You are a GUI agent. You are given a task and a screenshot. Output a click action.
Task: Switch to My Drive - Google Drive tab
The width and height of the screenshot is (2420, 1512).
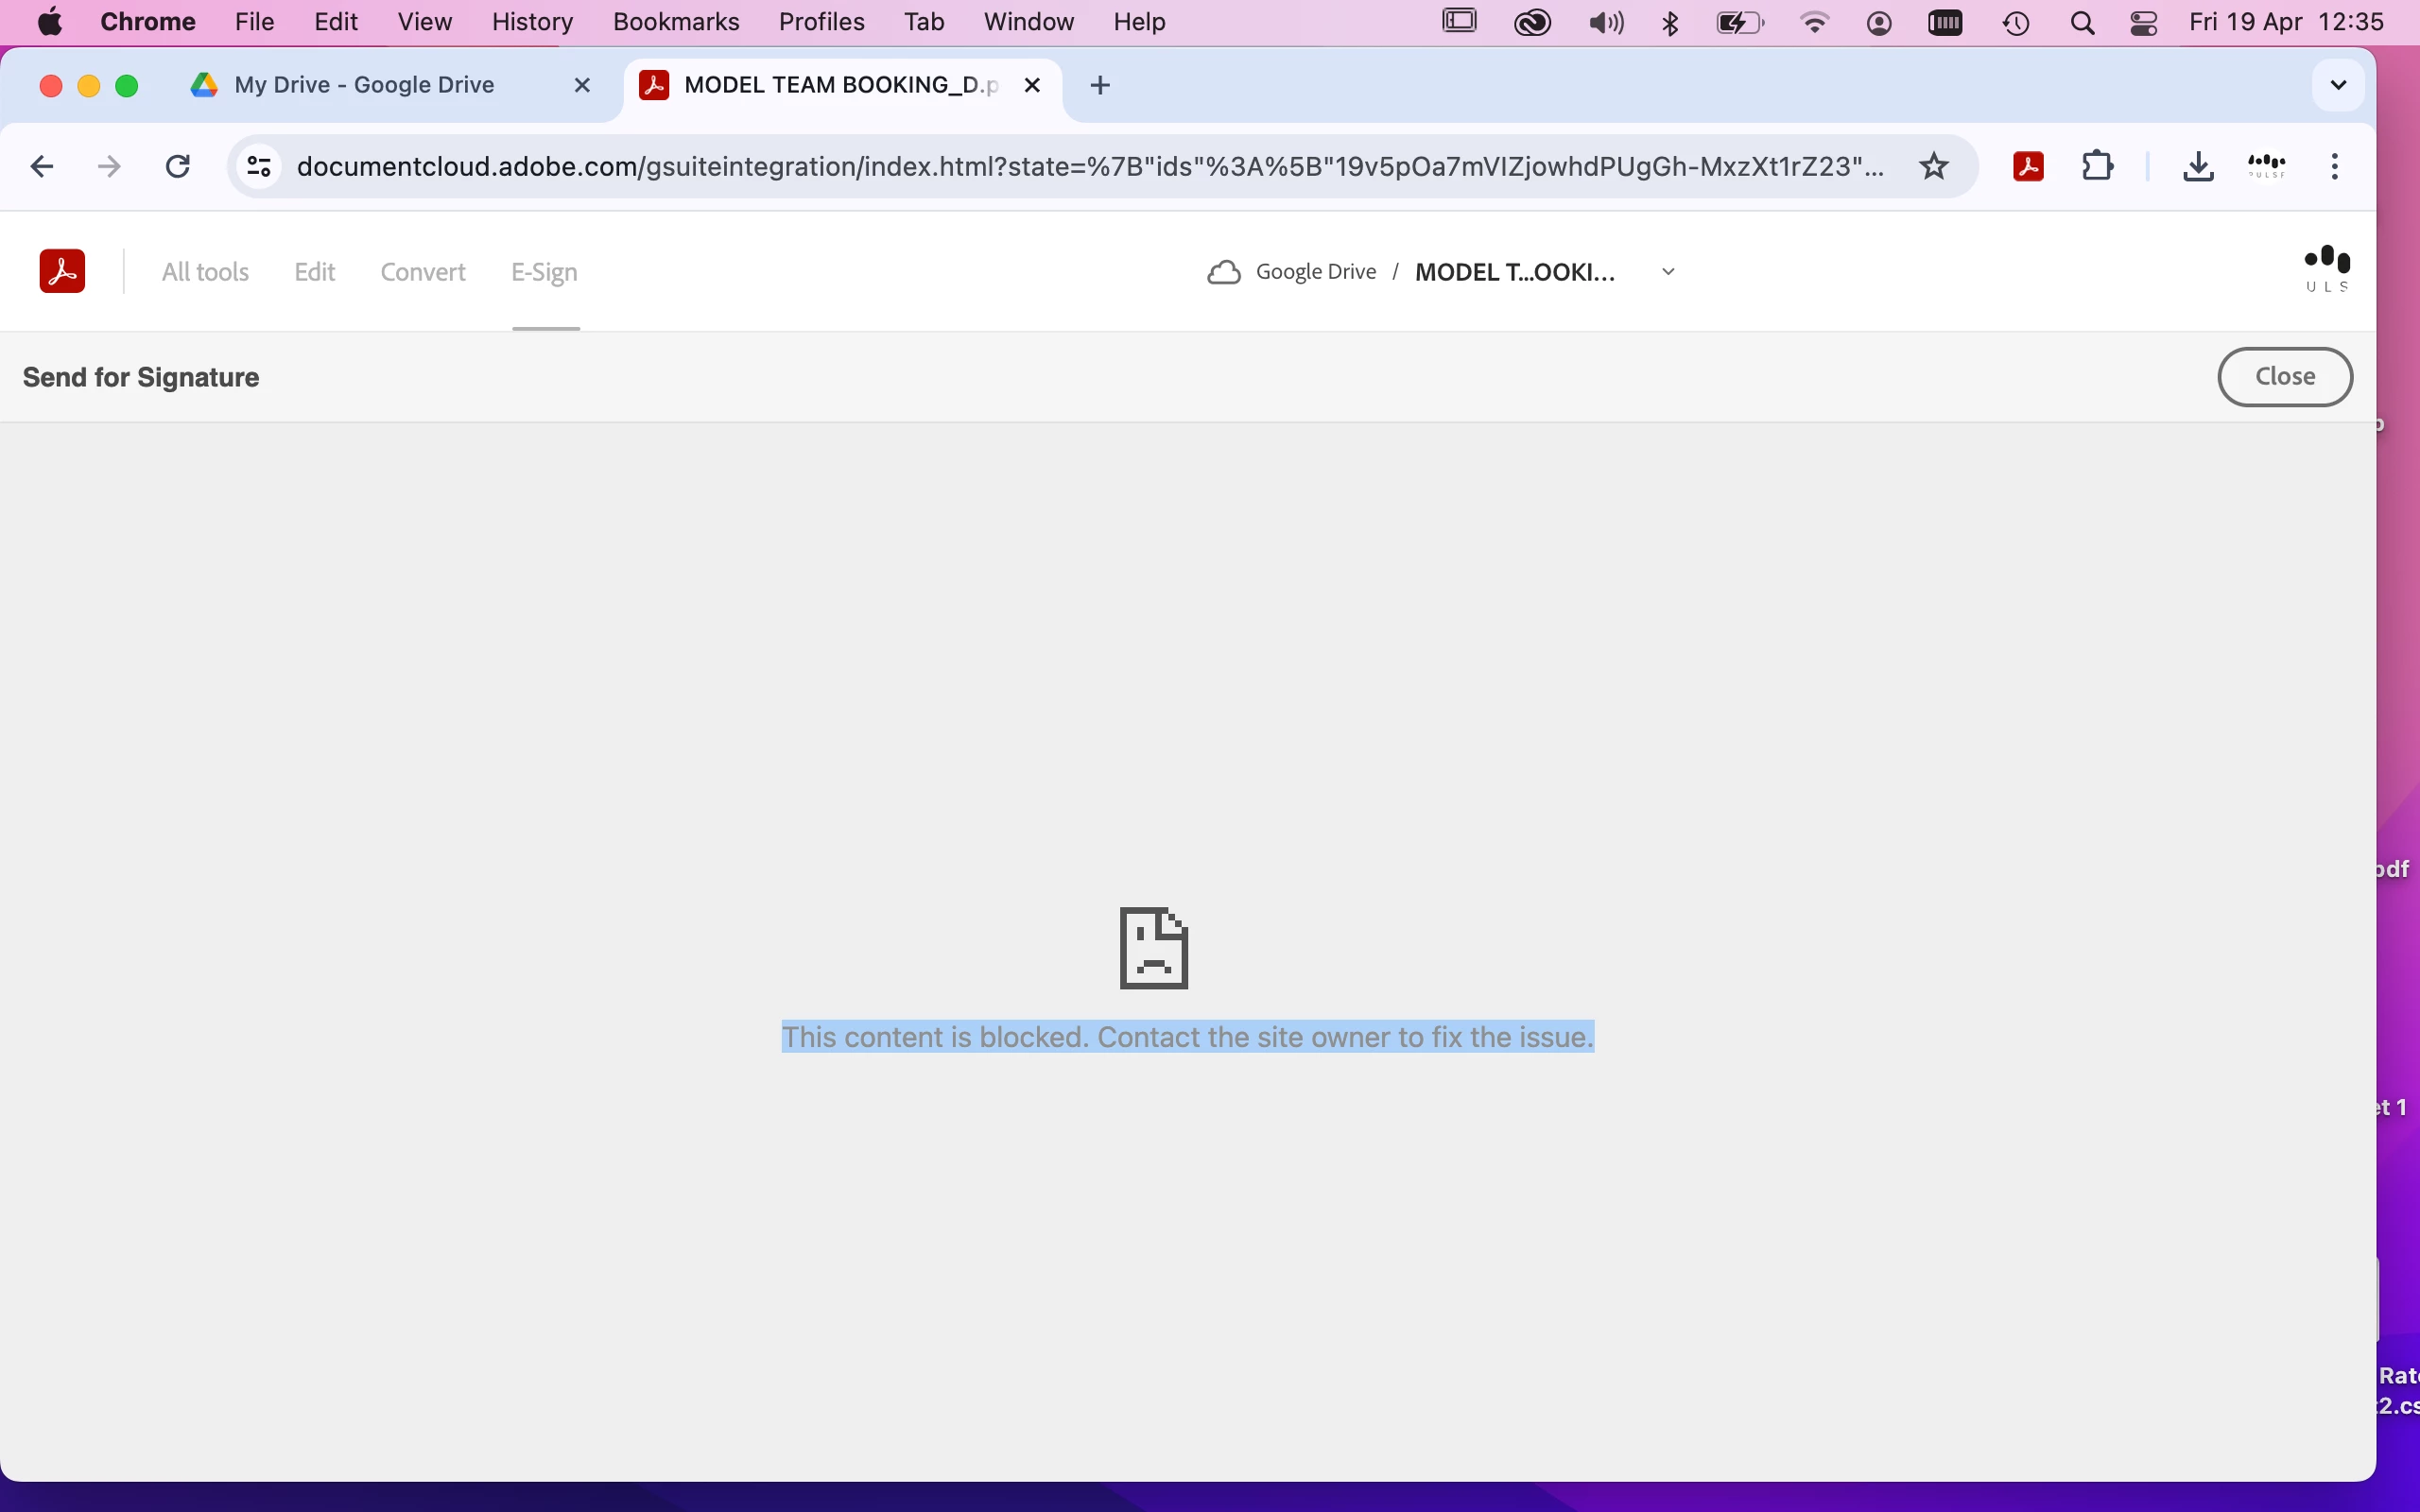pos(365,85)
